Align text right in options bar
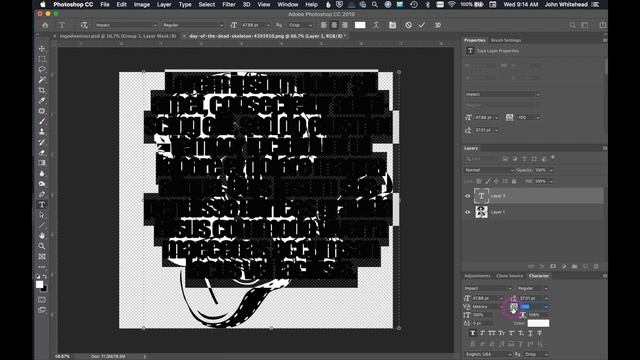Image resolution: width=640 pixels, height=360 pixels. click(345, 25)
